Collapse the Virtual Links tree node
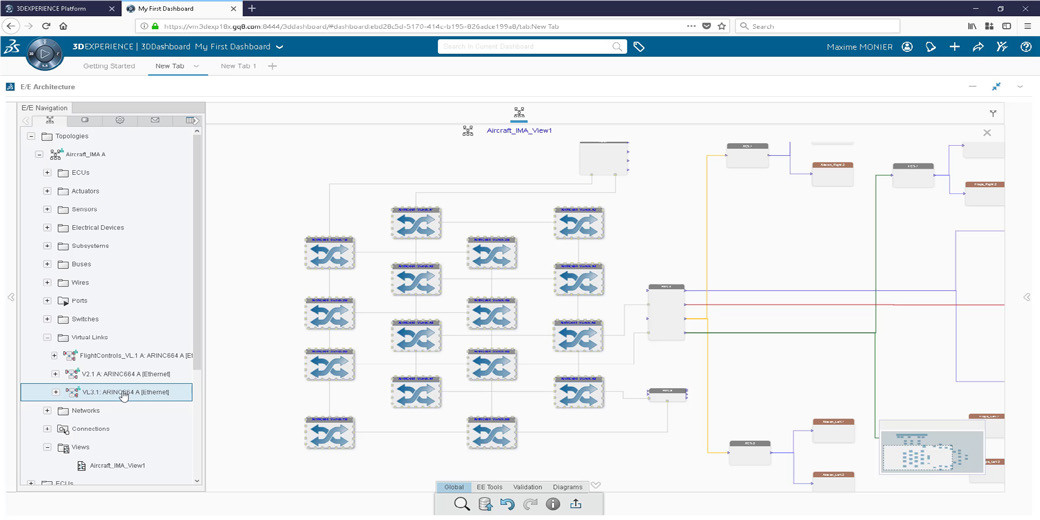 click(47, 337)
